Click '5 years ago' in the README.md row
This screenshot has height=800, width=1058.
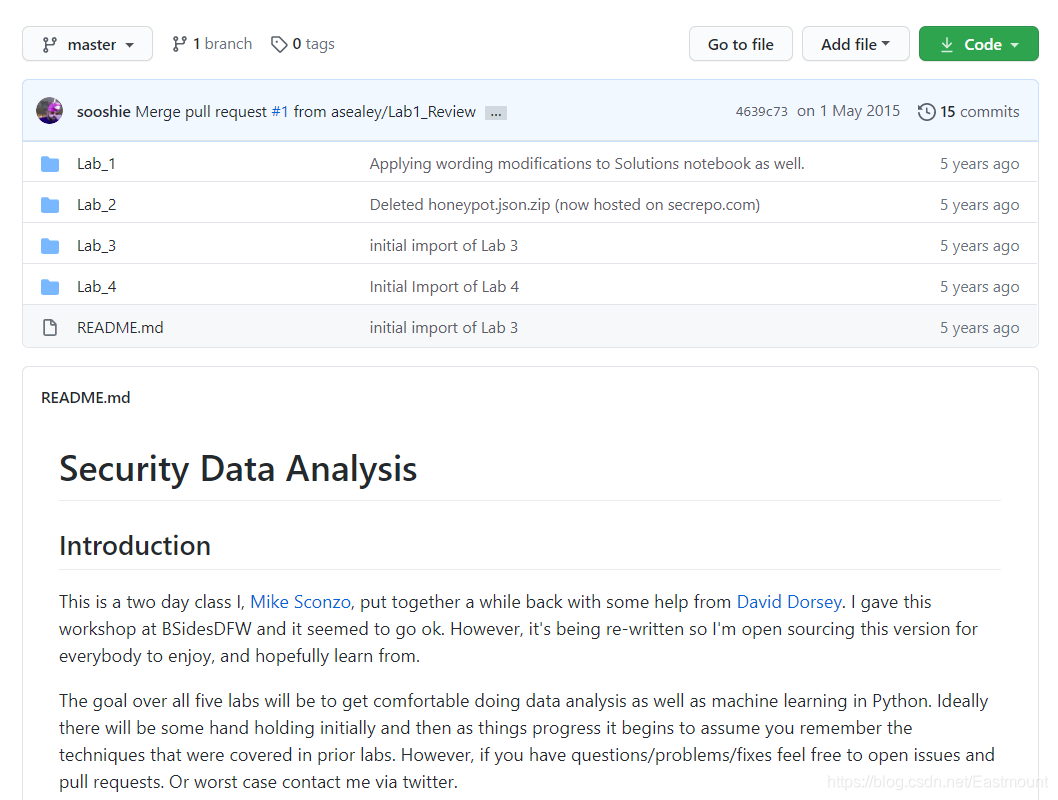click(979, 328)
